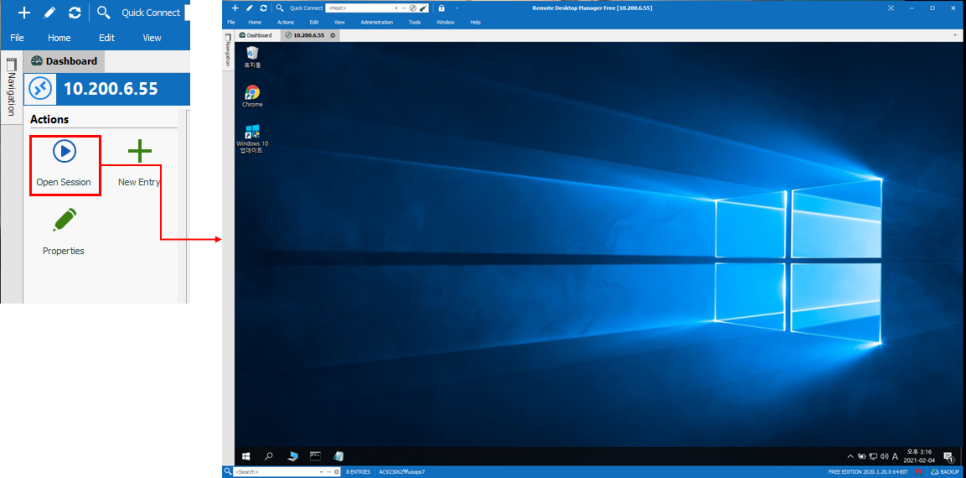Open File menu in full window

click(231, 22)
